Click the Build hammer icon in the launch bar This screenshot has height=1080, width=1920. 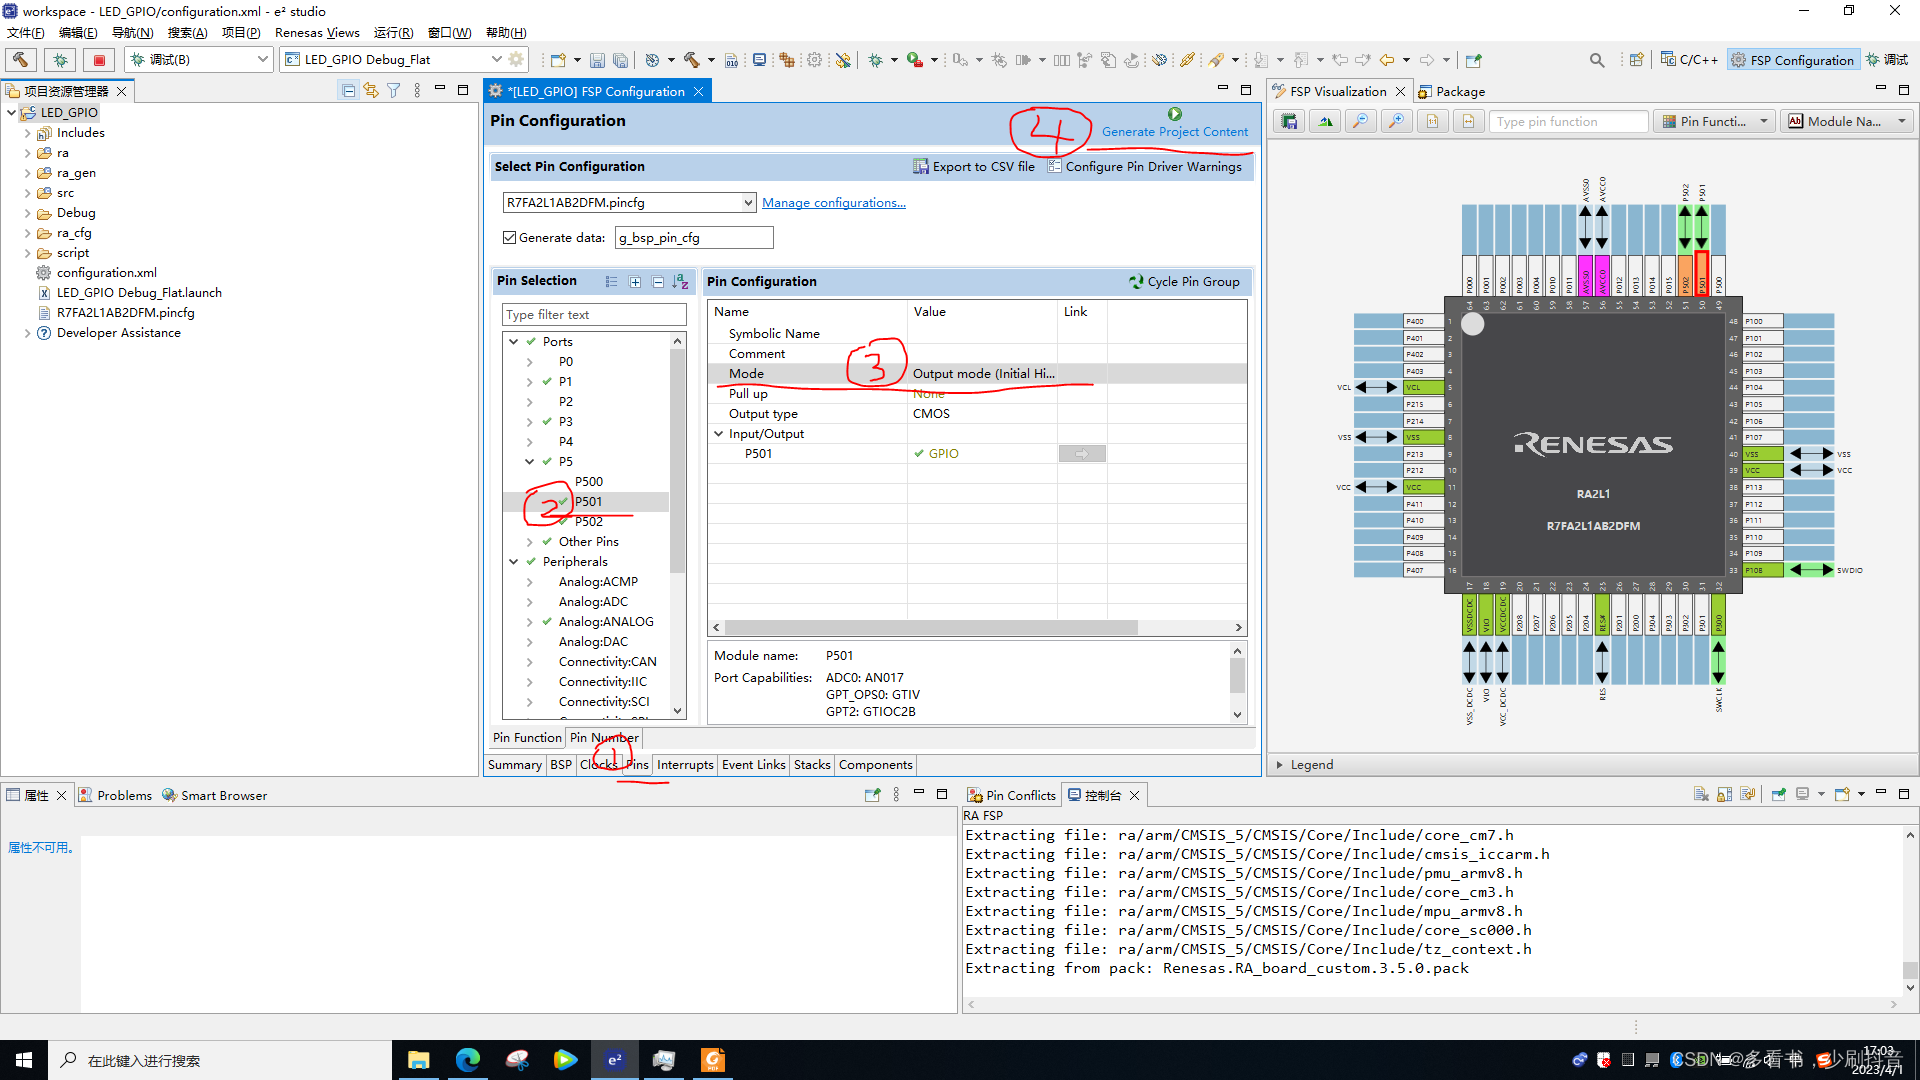[21, 60]
